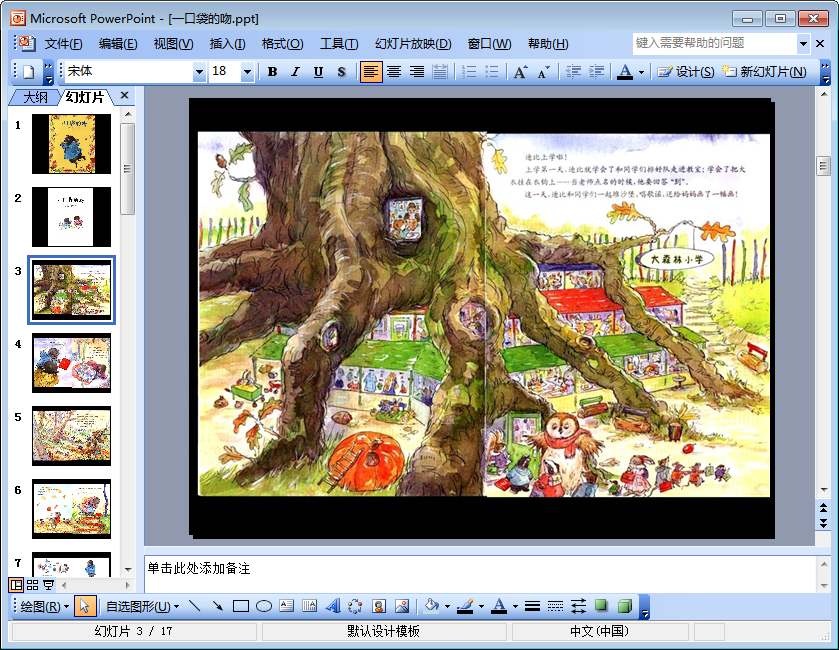Image resolution: width=839 pixels, height=650 pixels.
Task: Select slide 2 thumbnail
Action: click(x=71, y=217)
